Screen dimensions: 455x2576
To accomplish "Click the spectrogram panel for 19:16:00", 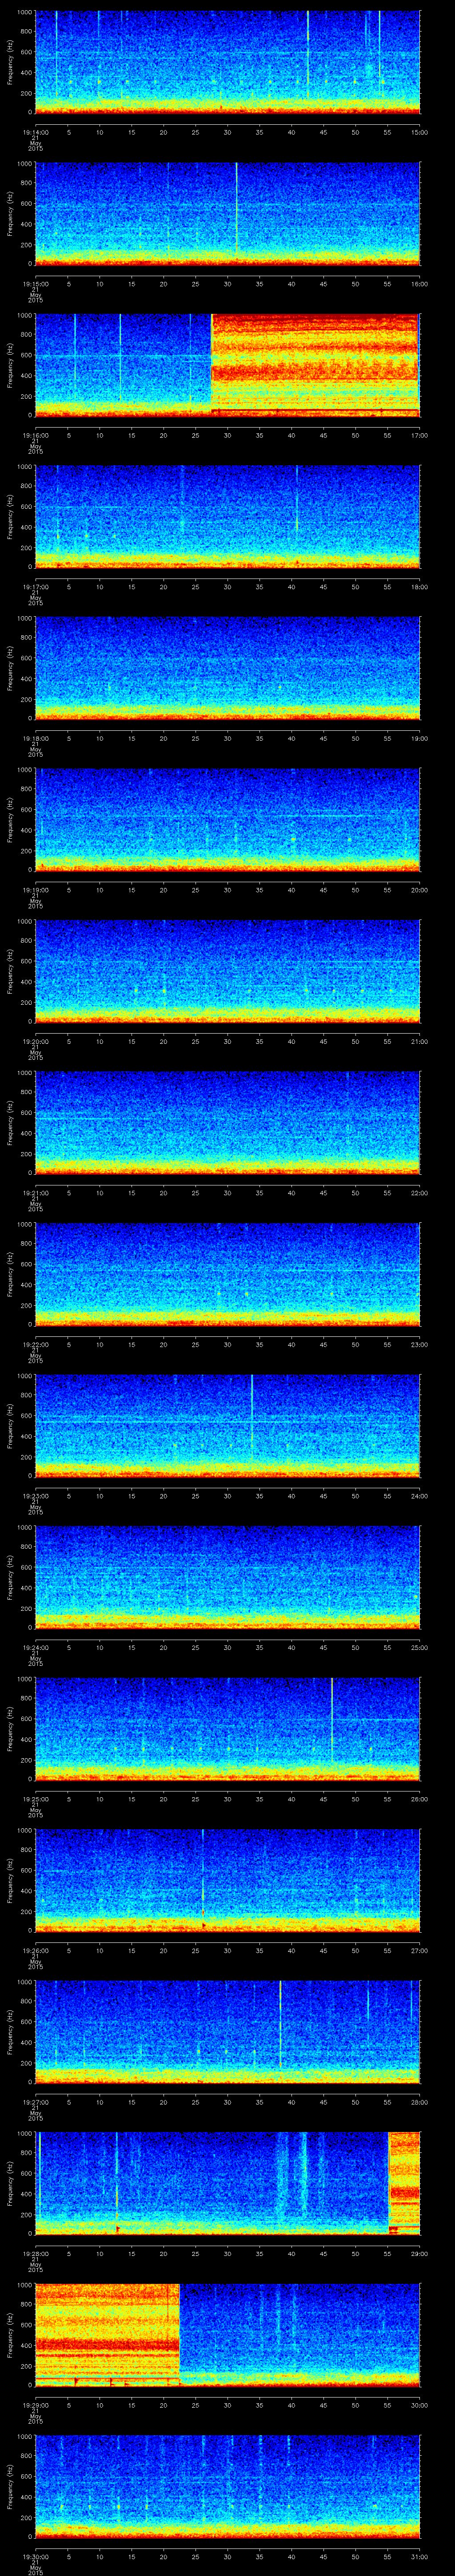I will point(227,365).
